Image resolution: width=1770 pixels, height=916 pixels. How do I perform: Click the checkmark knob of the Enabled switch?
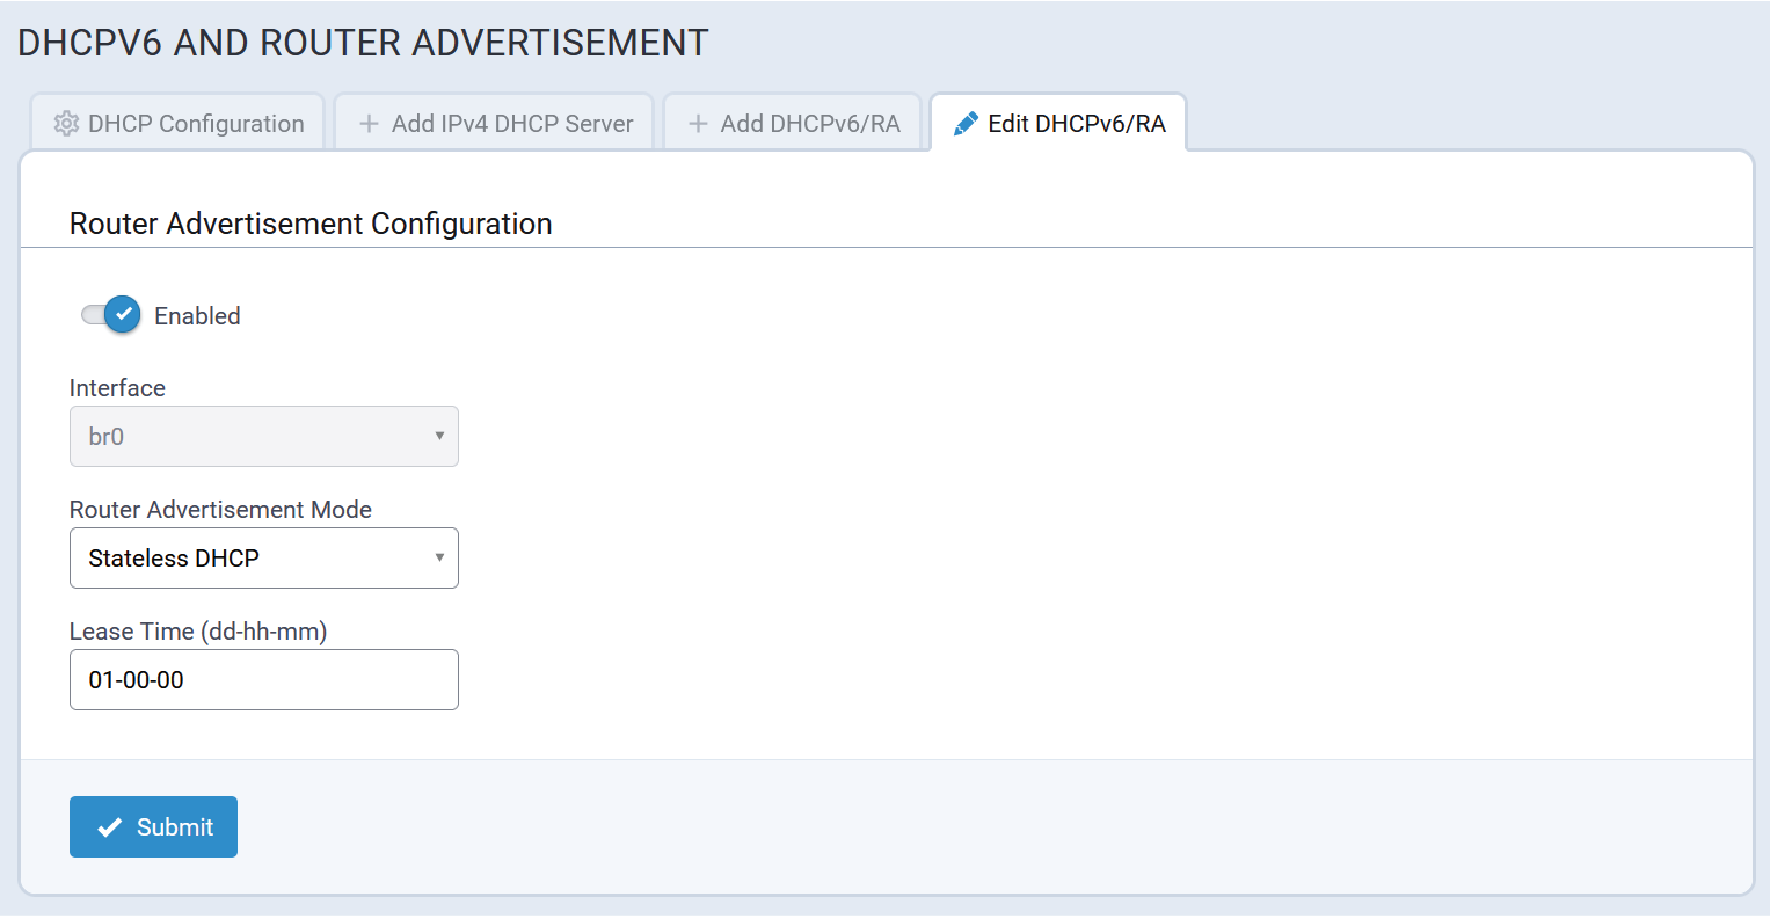[122, 314]
